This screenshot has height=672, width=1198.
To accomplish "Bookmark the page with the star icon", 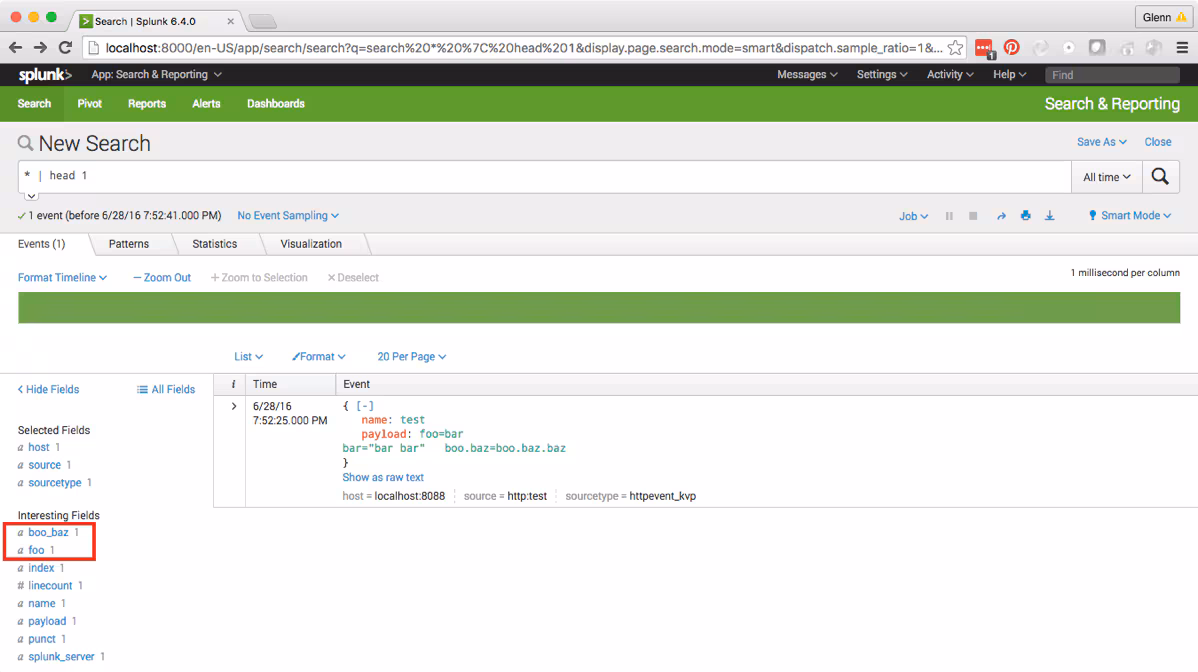I will coord(954,47).
